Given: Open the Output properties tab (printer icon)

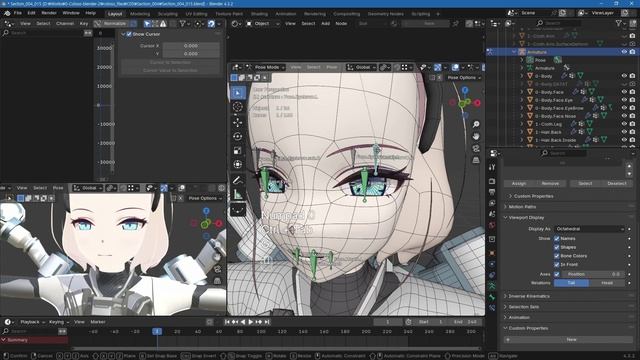Looking at the screenshot, I should (492, 192).
